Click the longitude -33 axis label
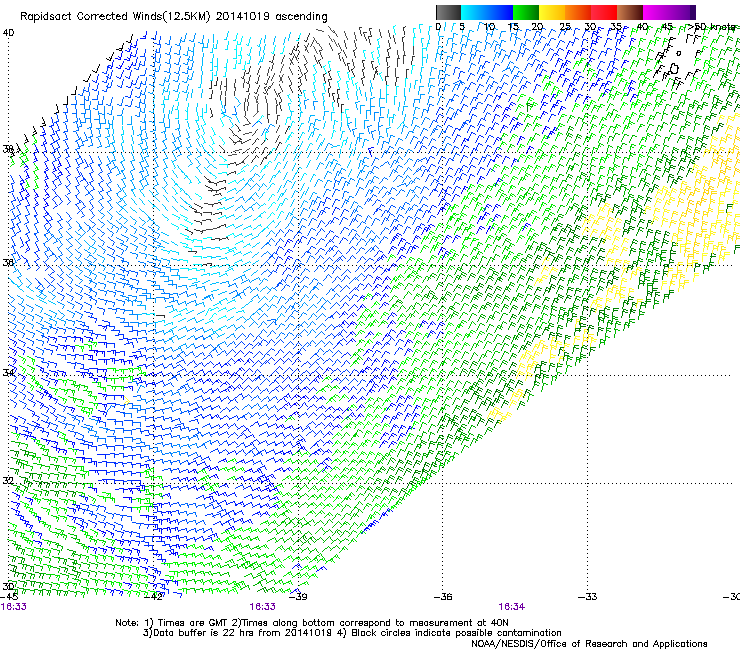 click(x=588, y=597)
